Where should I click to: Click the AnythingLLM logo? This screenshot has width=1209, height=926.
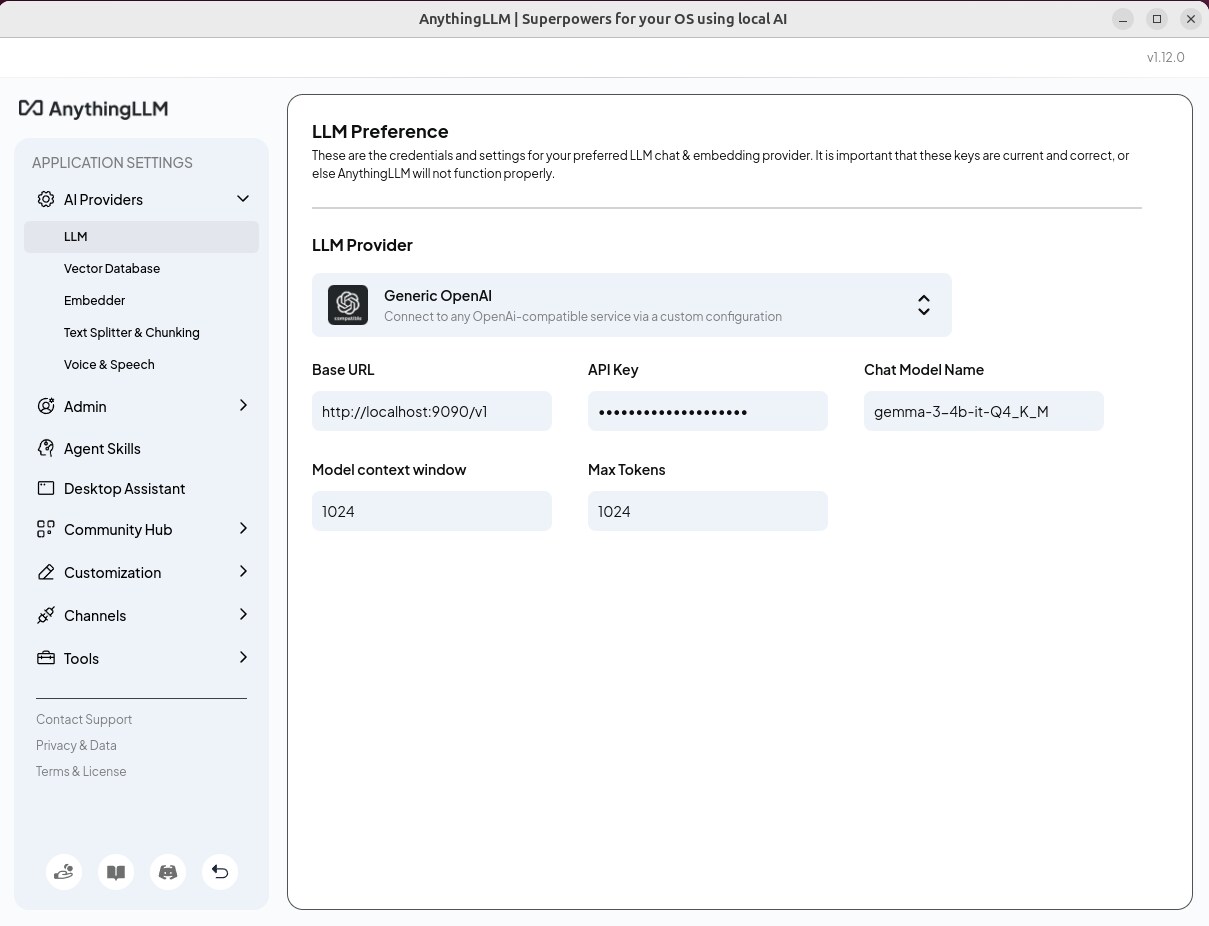93,109
